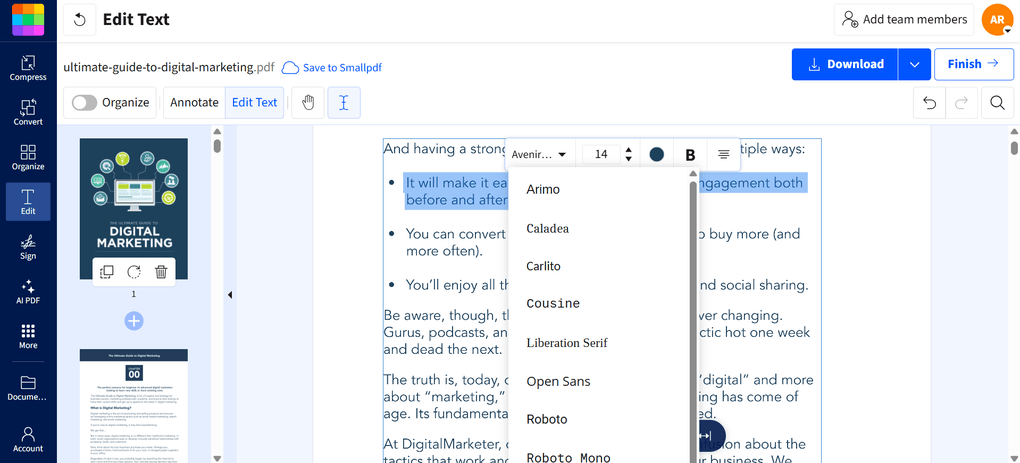Open Documents folder in sidebar
This screenshot has width=1020, height=463.
pyautogui.click(x=28, y=388)
